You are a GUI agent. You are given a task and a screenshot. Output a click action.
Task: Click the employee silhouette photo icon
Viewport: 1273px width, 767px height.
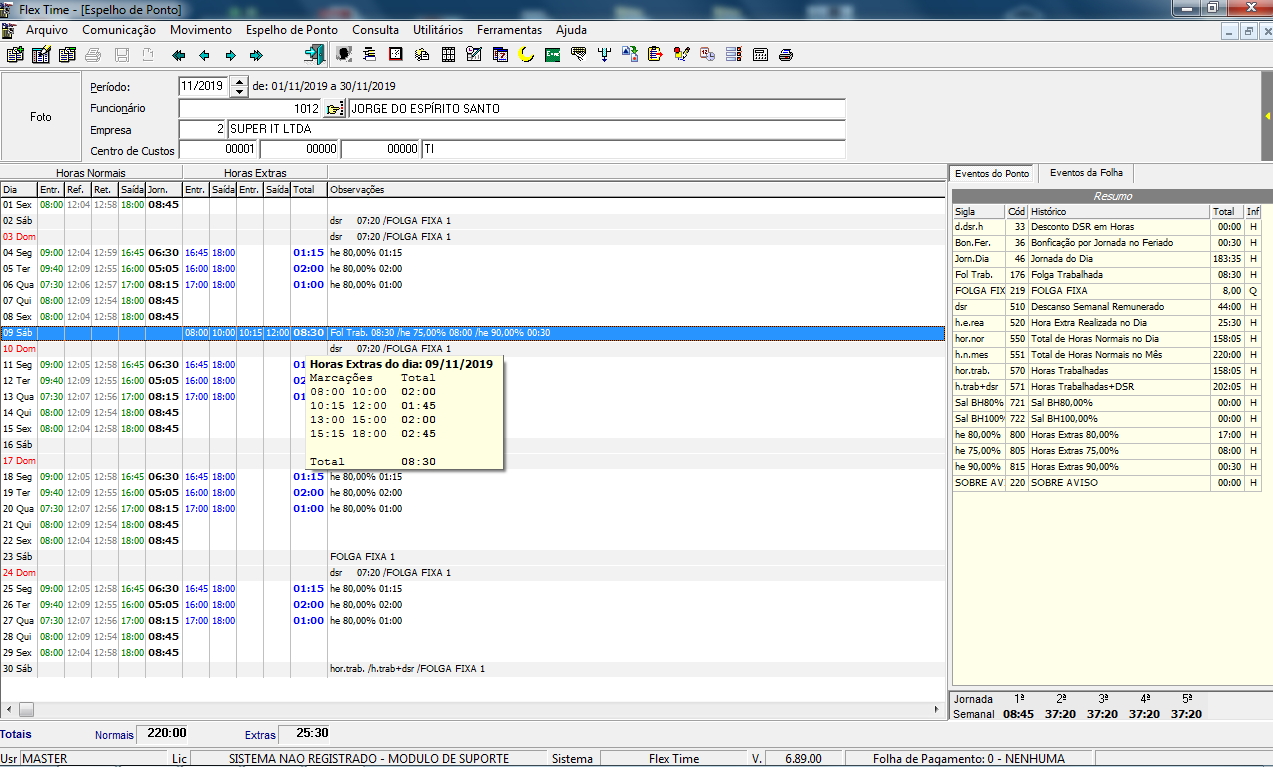[344, 55]
